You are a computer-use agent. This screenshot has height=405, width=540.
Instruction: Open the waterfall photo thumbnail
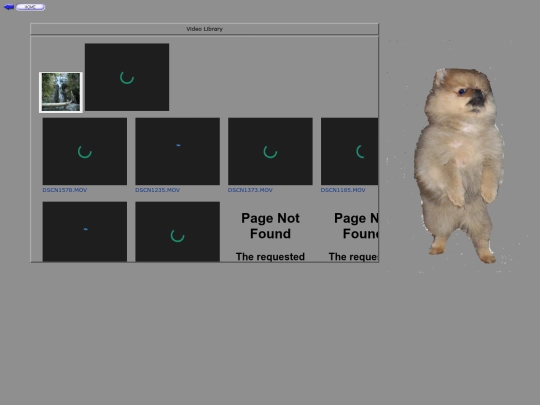61,92
